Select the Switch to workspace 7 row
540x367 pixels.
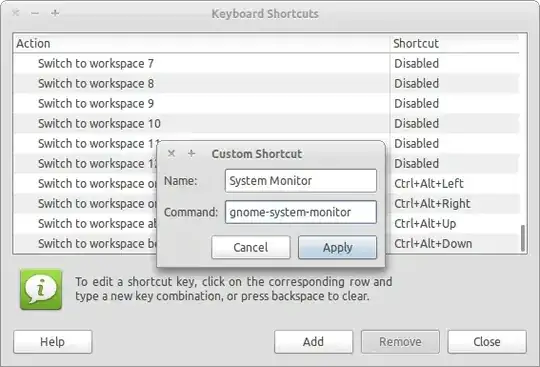click(266, 63)
